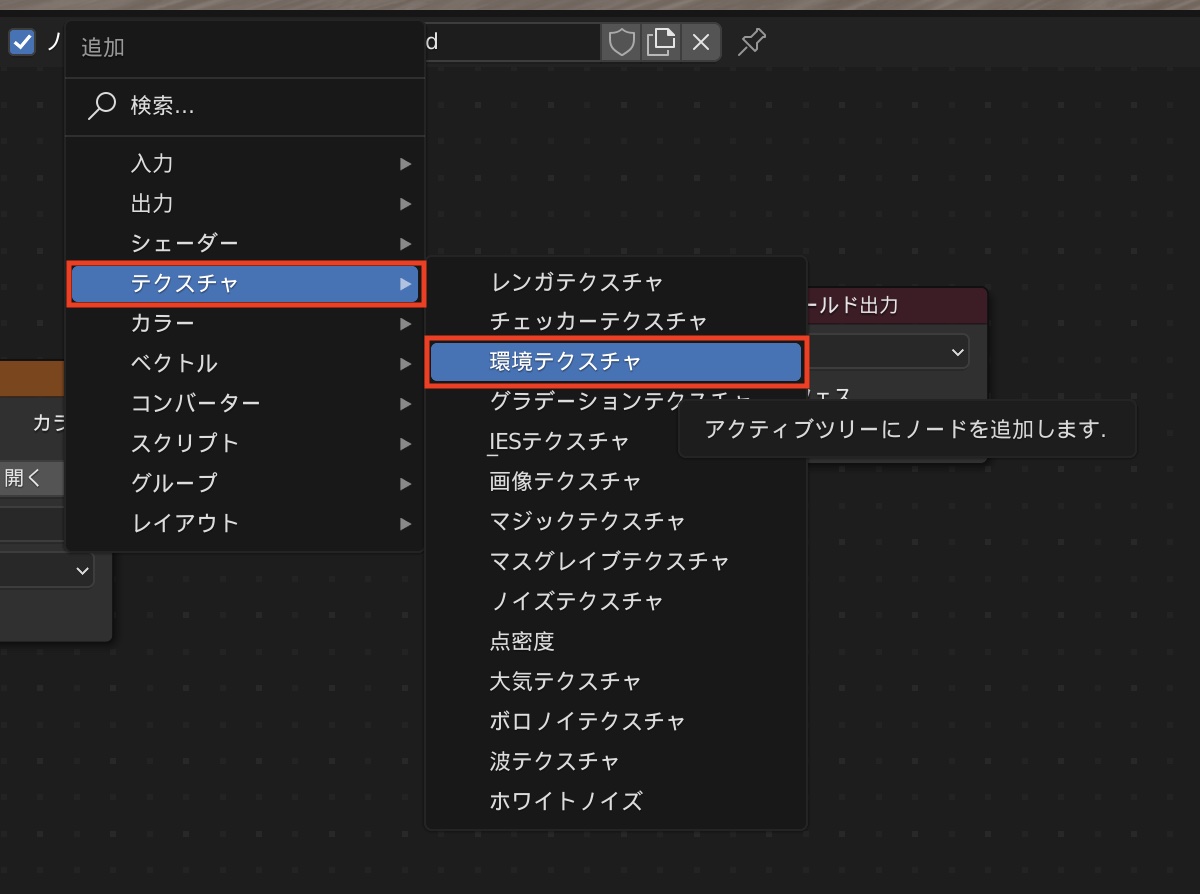Choose ノイズテクスチャ from the list
This screenshot has width=1200, height=894.
click(576, 601)
